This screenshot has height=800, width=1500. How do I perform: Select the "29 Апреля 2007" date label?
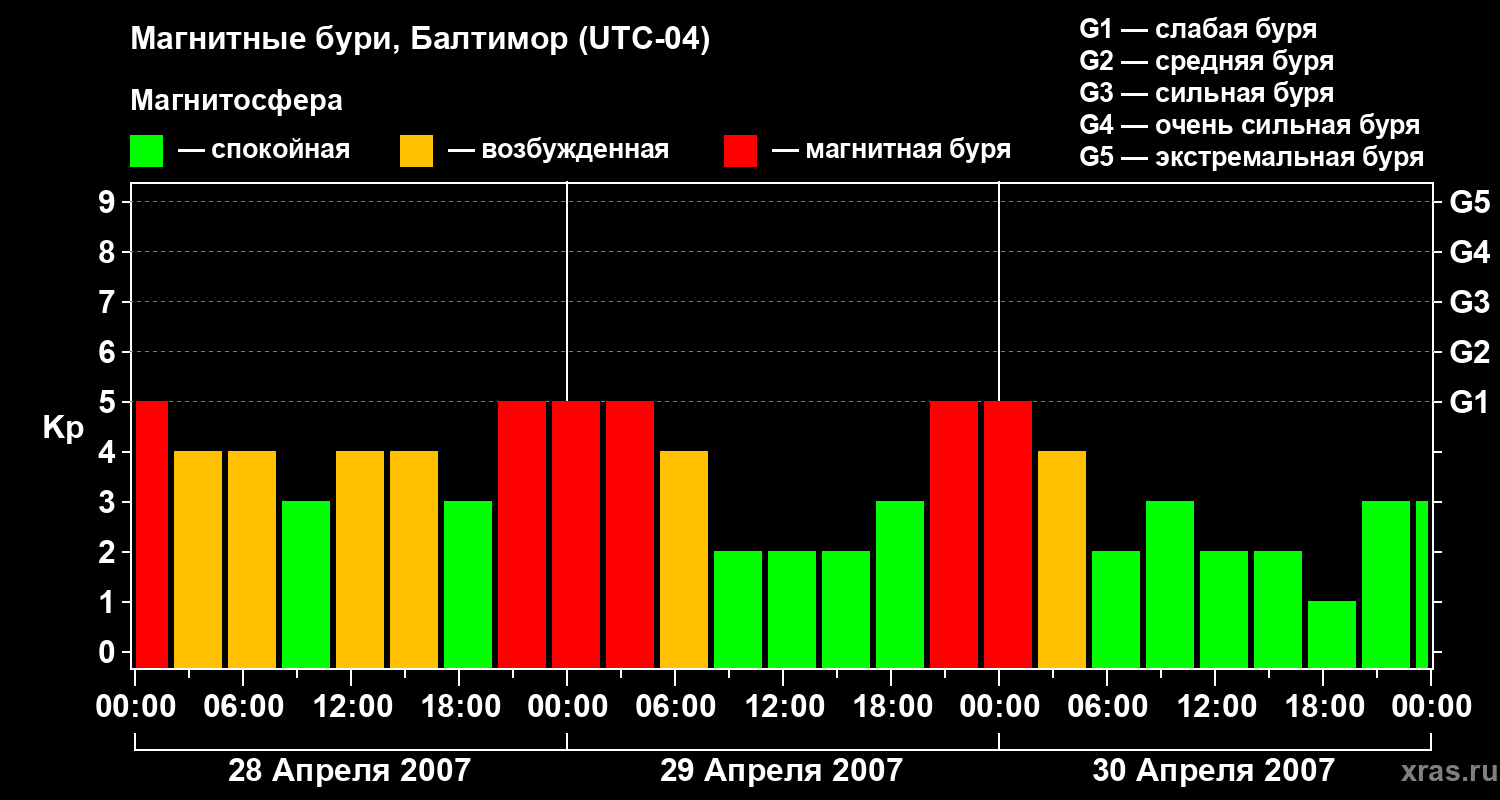click(781, 771)
